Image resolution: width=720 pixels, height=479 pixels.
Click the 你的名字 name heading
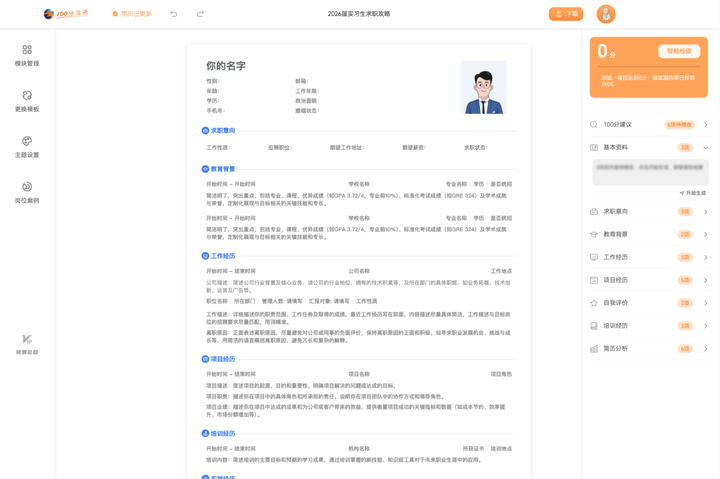tap(225, 66)
